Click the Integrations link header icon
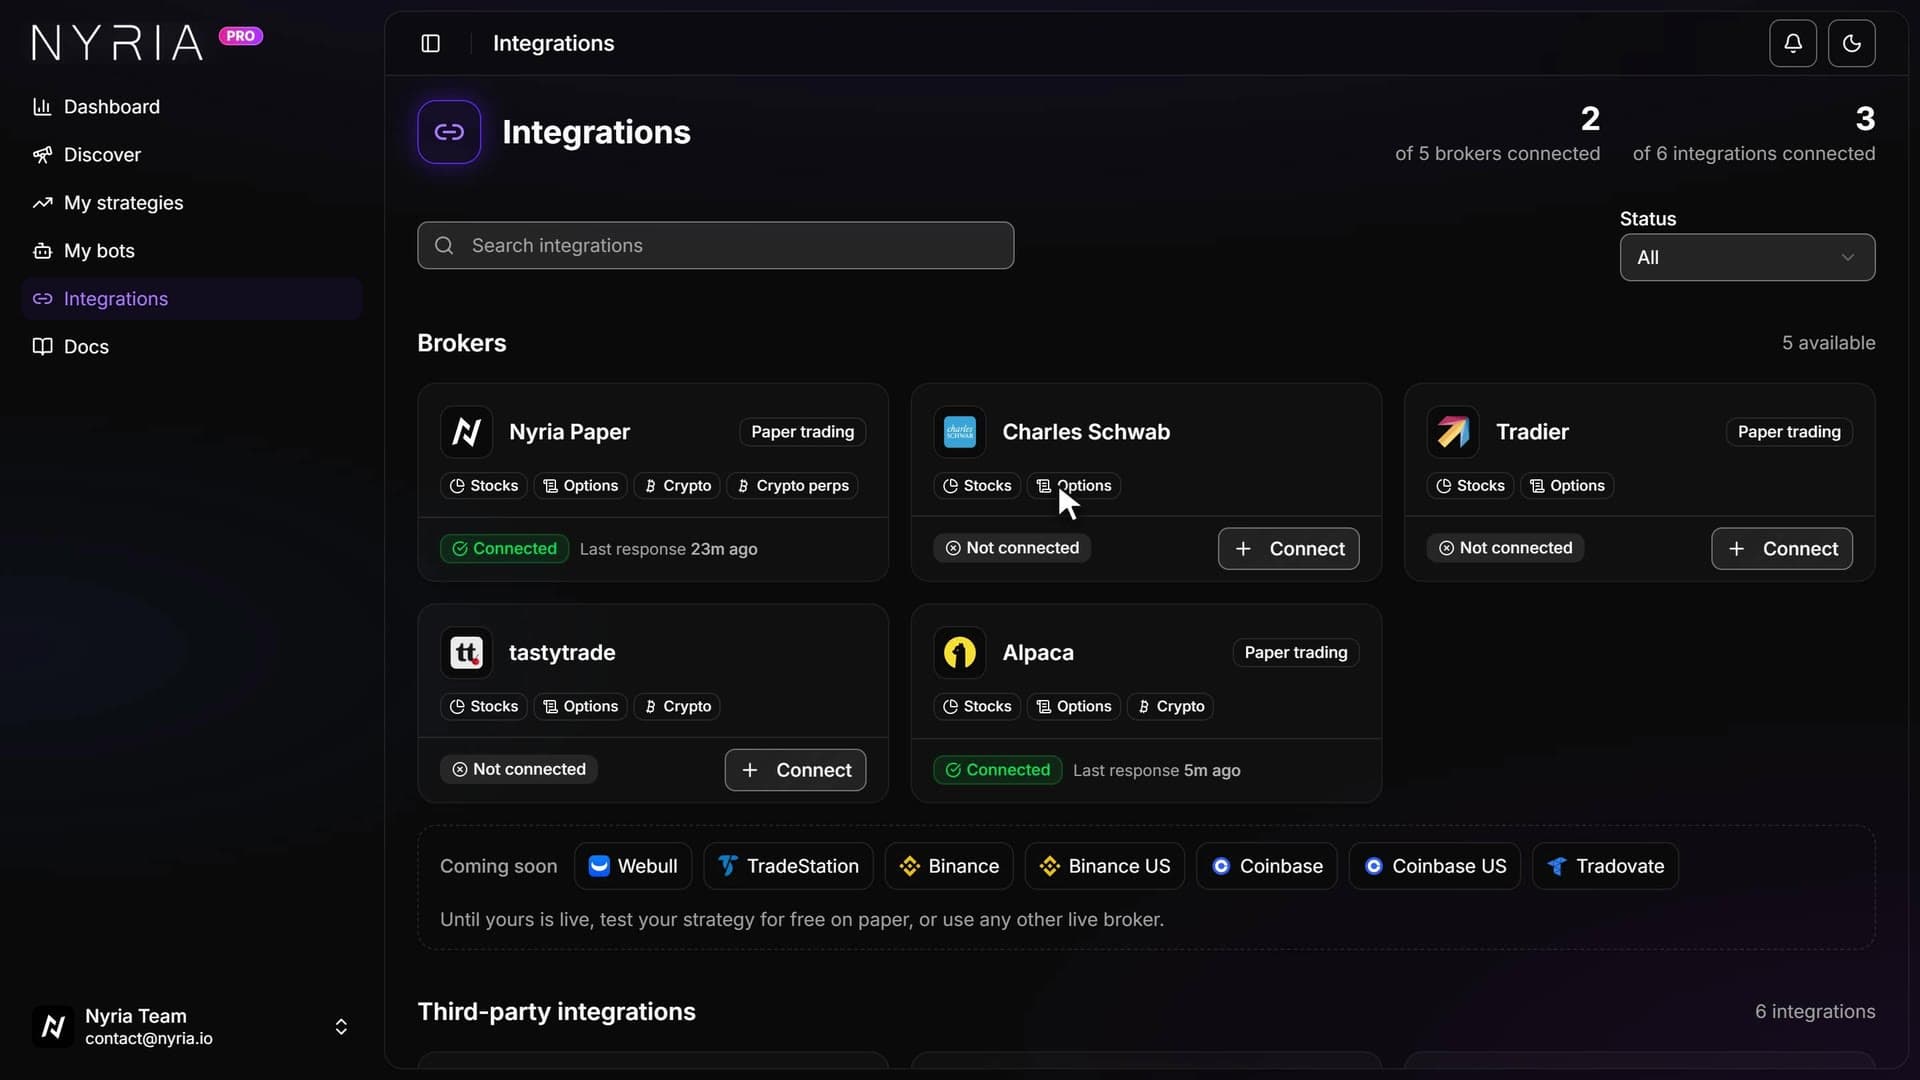This screenshot has height=1080, width=1920. 449,132
